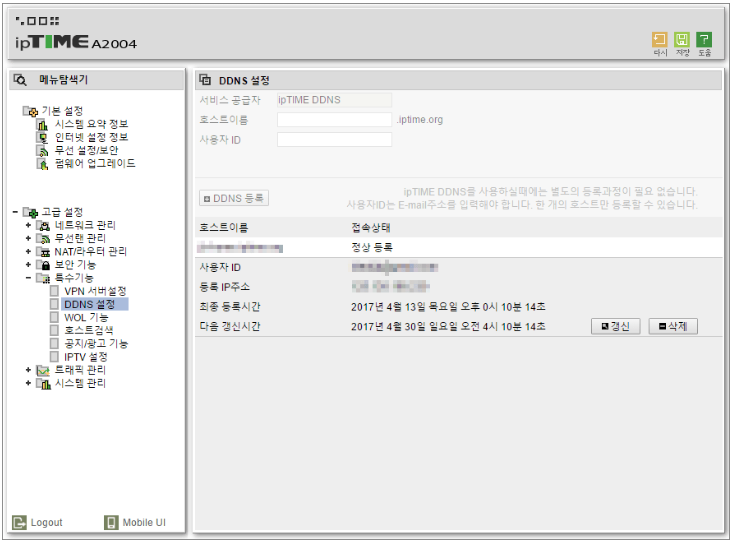This screenshot has width=732, height=540.
Task: Click the 시스템 관리 folder icon
Action: tap(43, 384)
